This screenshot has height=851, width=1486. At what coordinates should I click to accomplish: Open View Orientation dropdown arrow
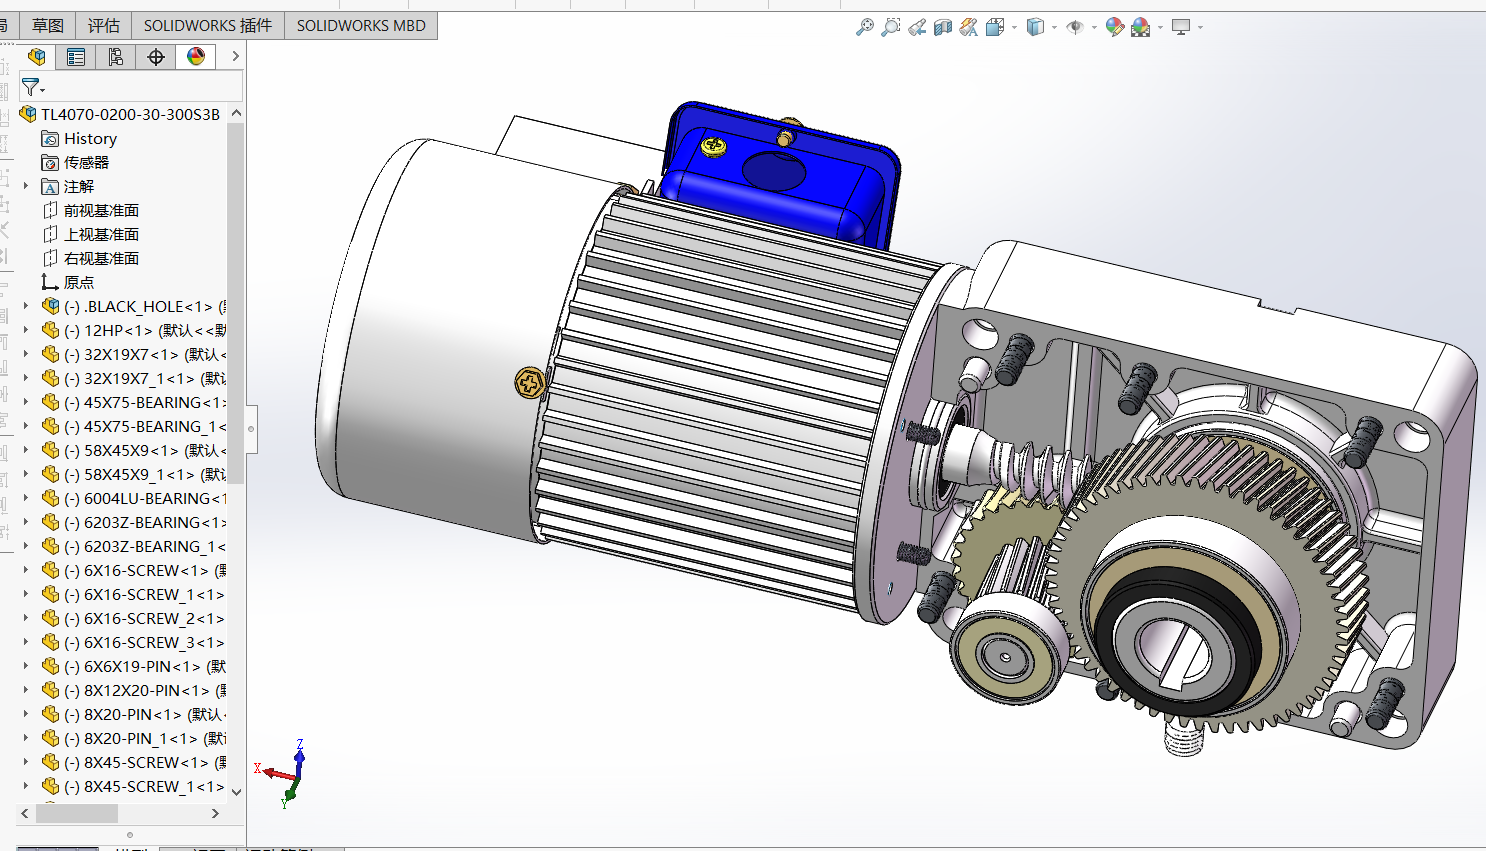[1014, 27]
